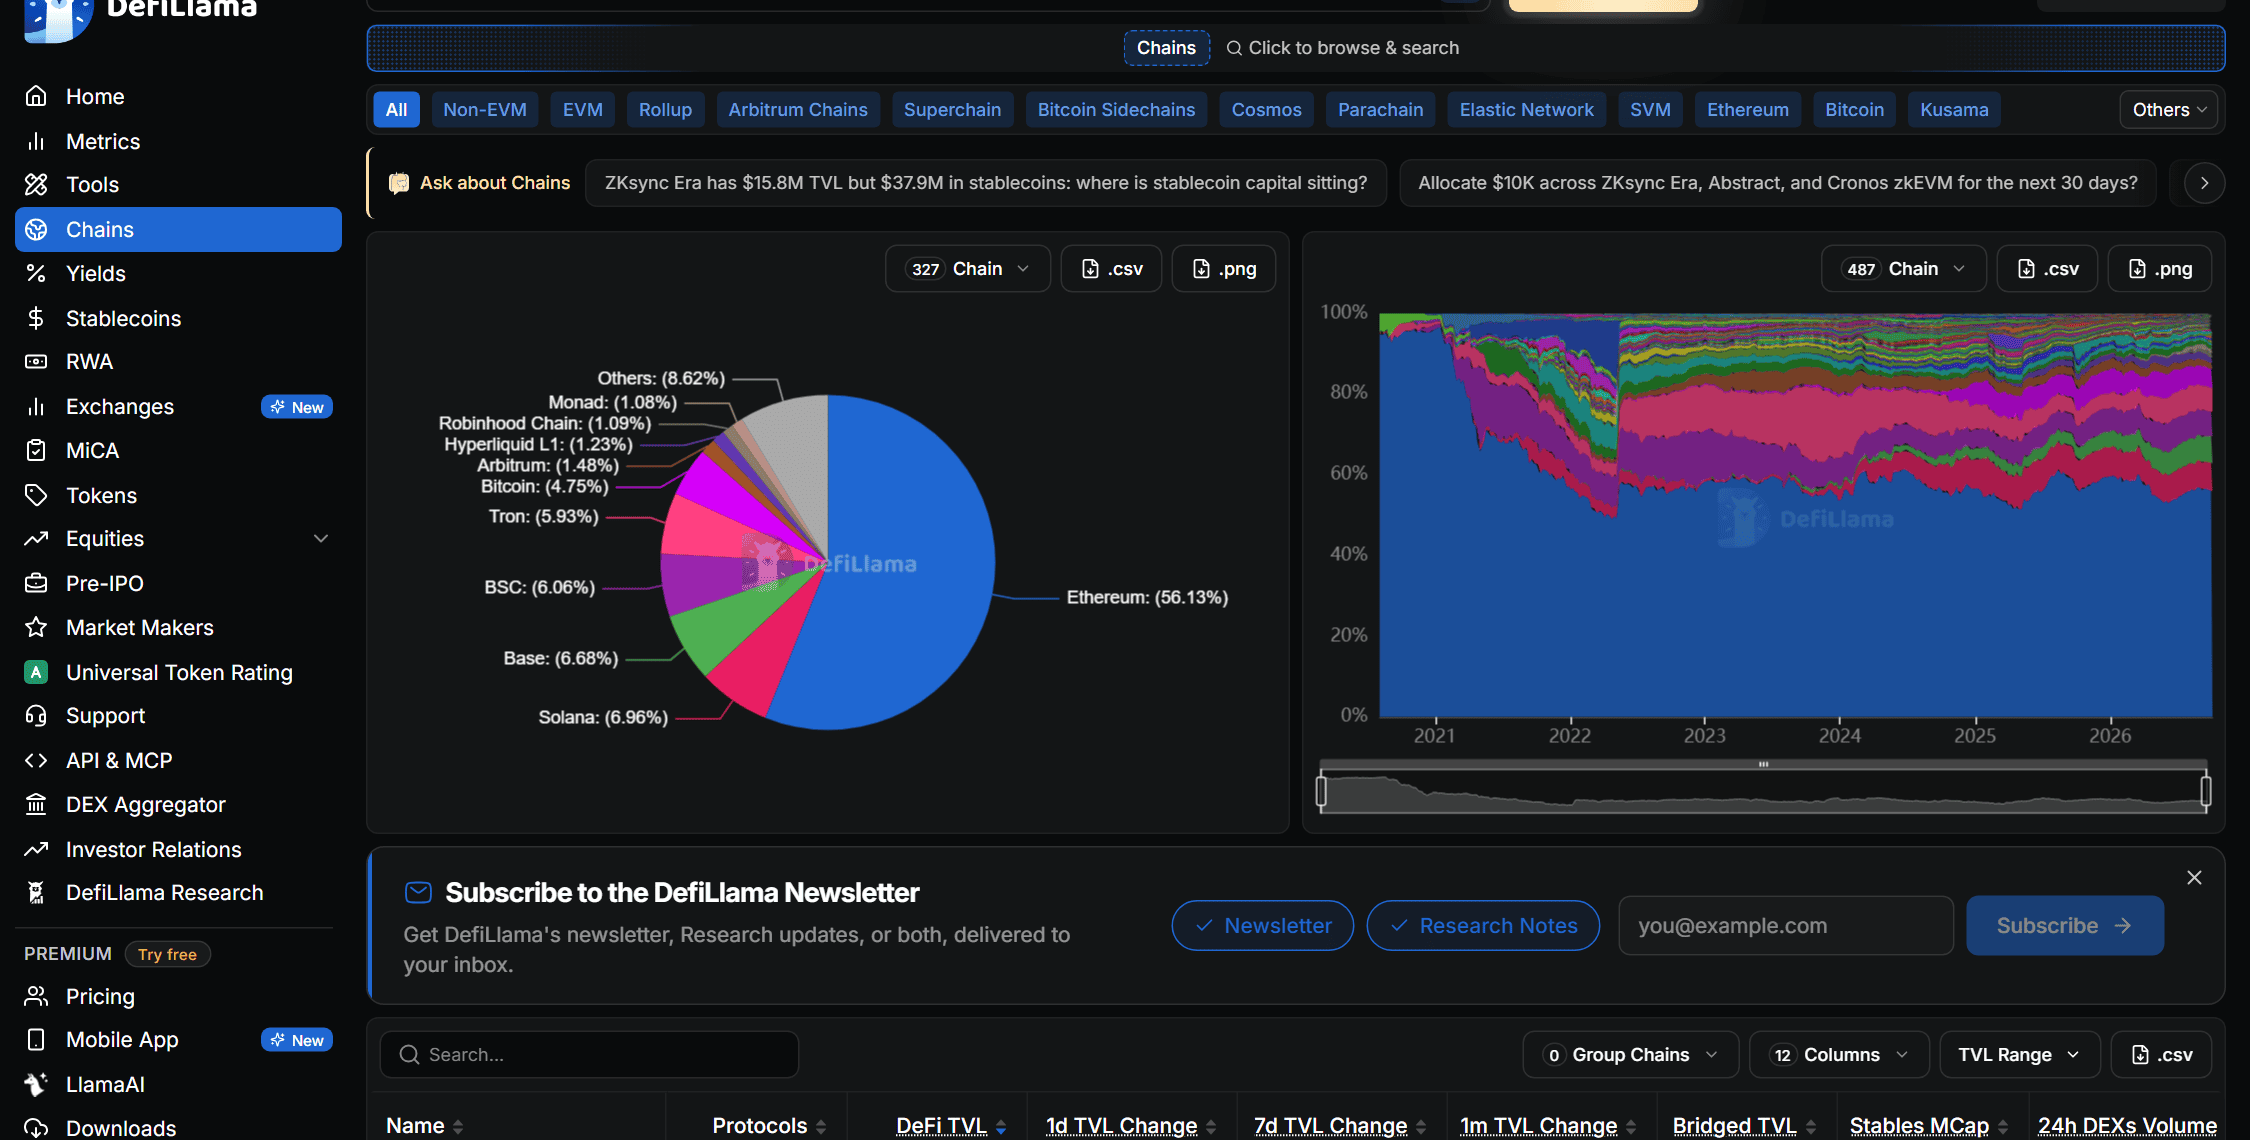Download pie chart as .png
The width and height of the screenshot is (2250, 1140).
[x=1224, y=268]
